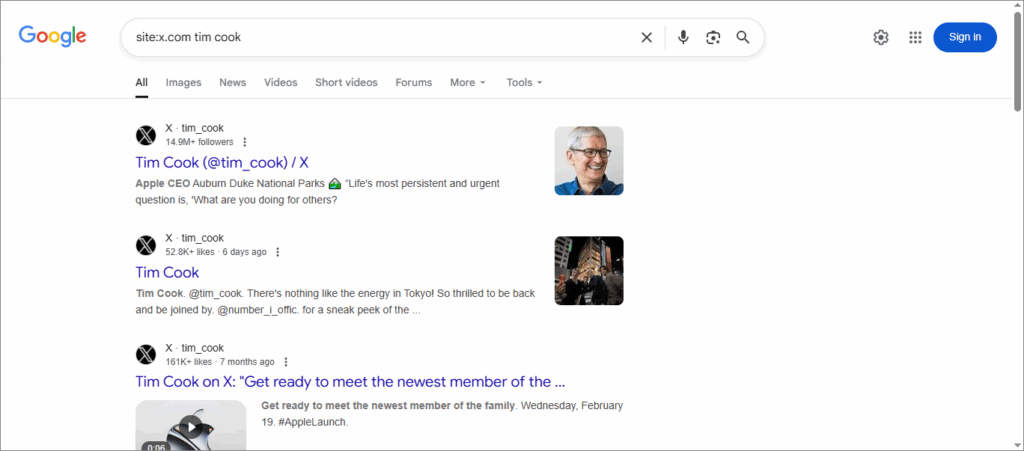This screenshot has width=1024, height=451.
Task: Play the Apple launch video thumbnail
Action: click(190, 424)
